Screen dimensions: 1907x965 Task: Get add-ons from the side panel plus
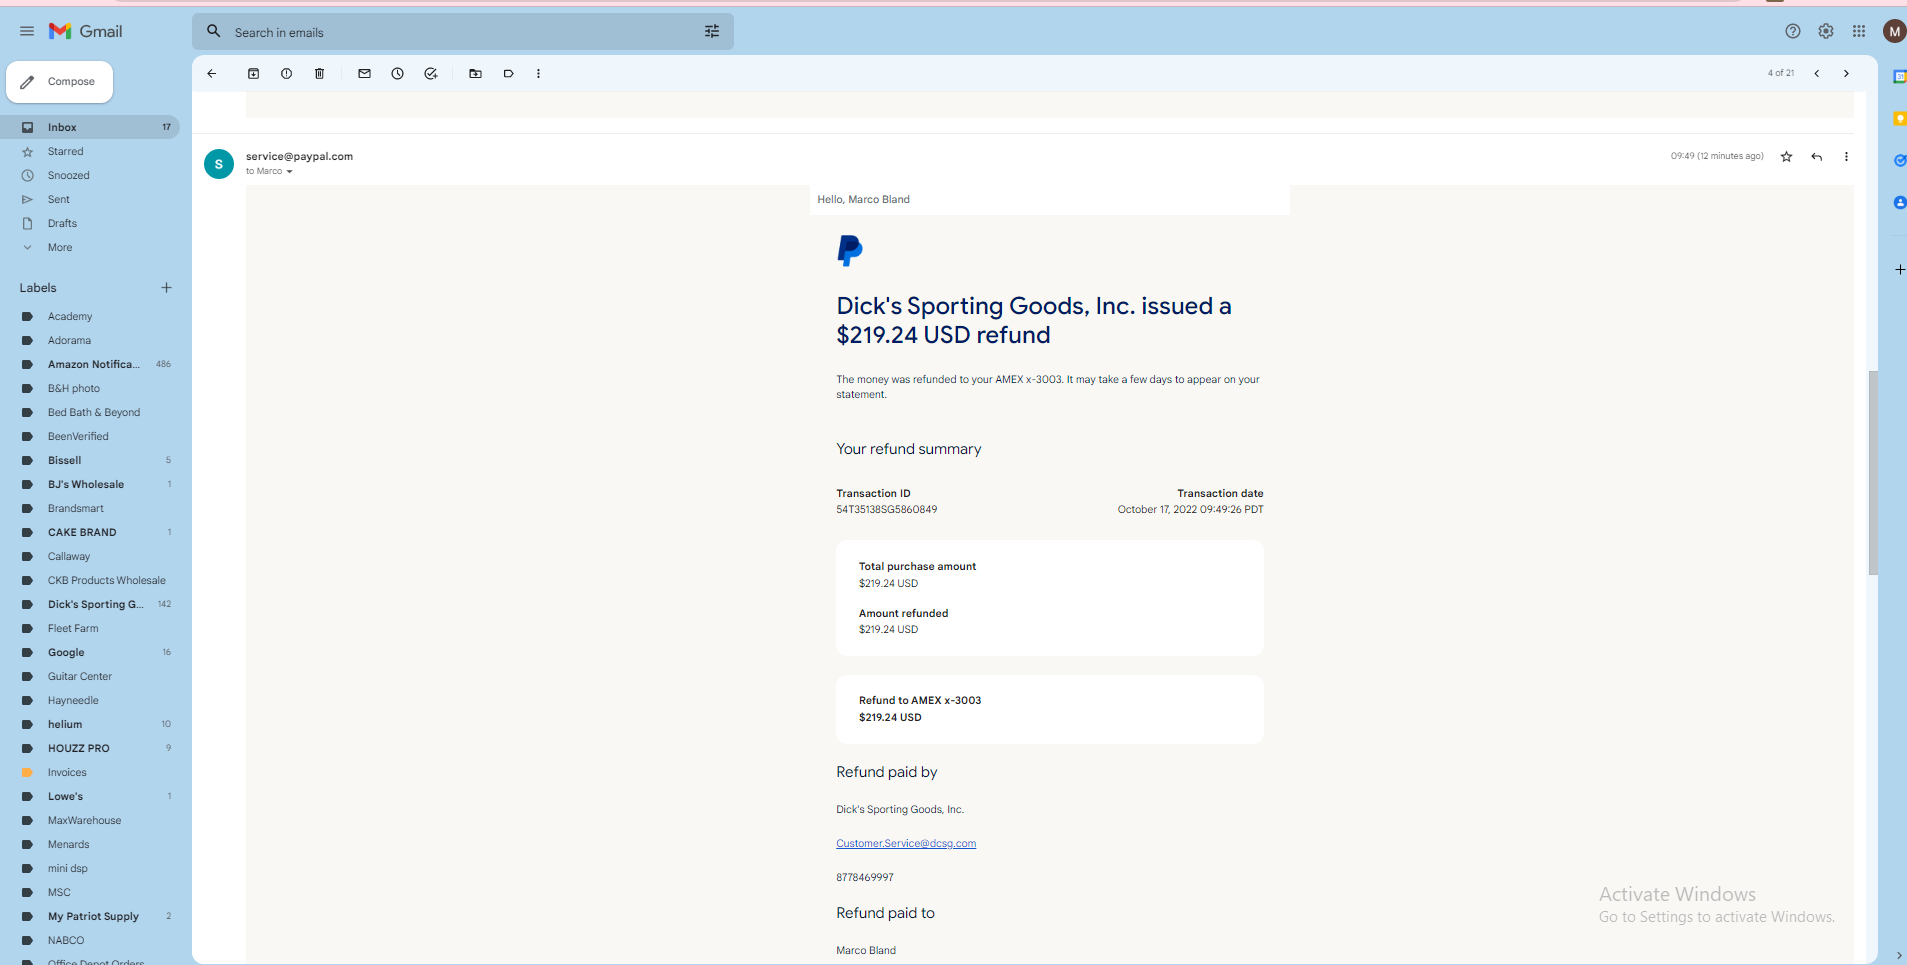coord(1900,269)
